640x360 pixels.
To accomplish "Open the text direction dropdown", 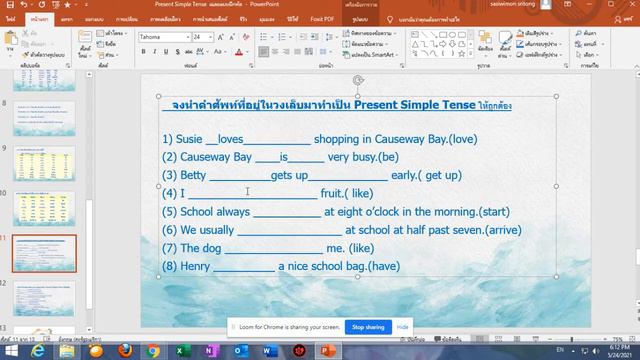I will pos(369,33).
